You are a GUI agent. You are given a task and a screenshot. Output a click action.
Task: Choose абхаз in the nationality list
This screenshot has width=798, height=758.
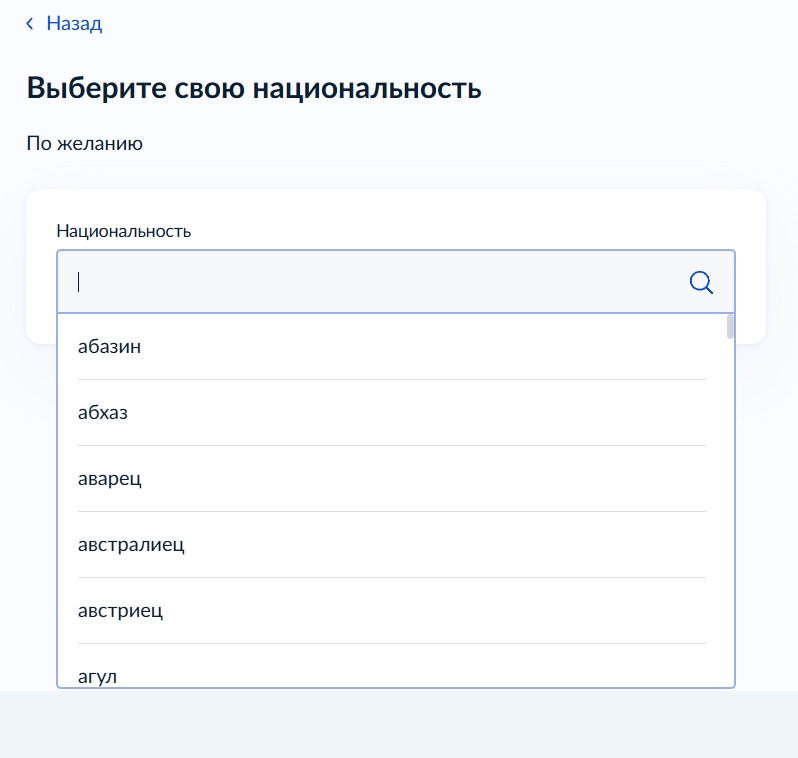pyautogui.click(x=103, y=412)
